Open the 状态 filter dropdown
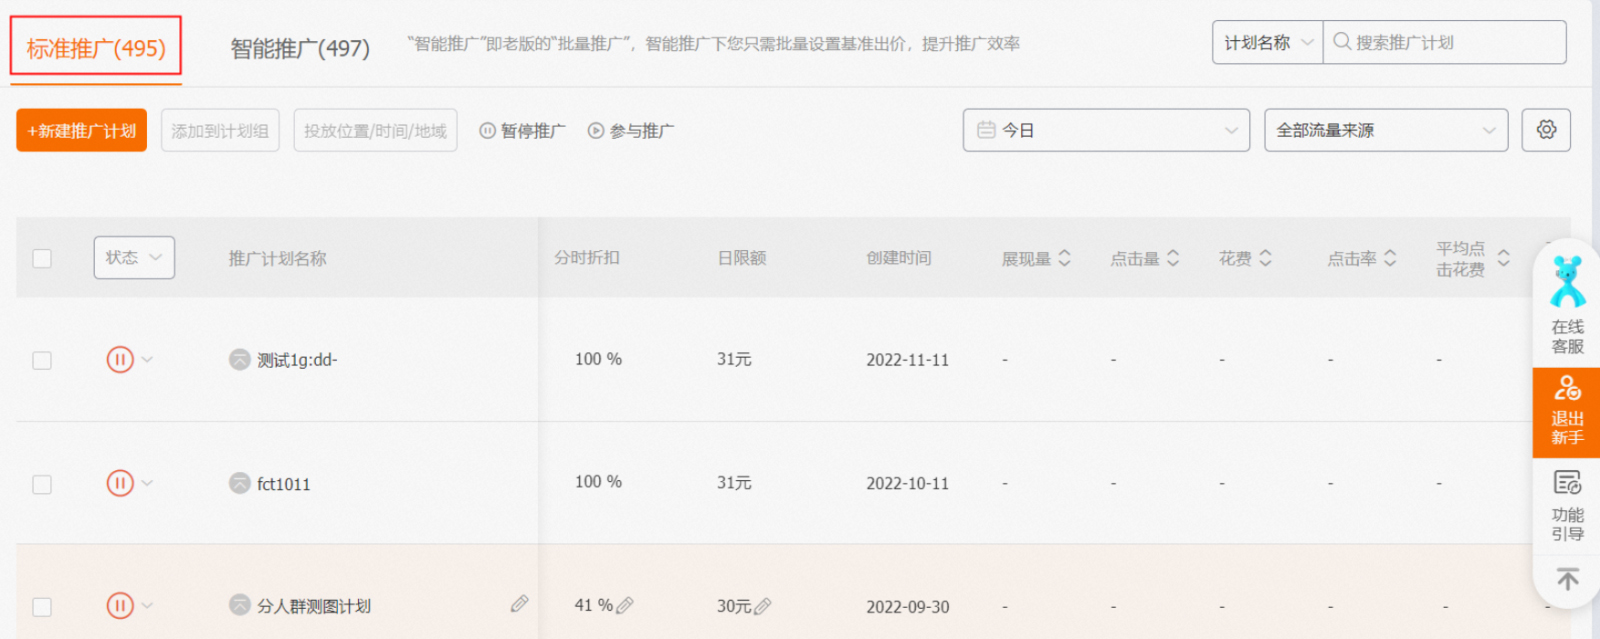 (x=134, y=257)
